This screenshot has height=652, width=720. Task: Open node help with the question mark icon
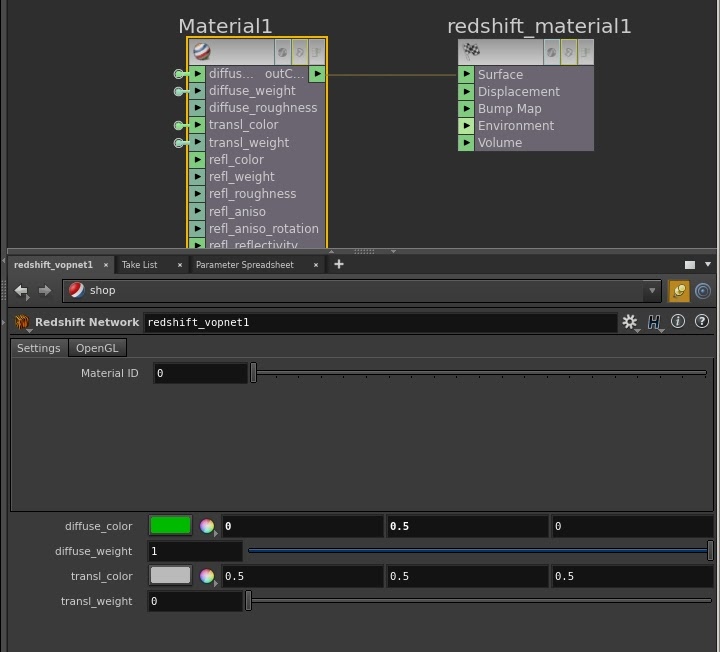702,321
